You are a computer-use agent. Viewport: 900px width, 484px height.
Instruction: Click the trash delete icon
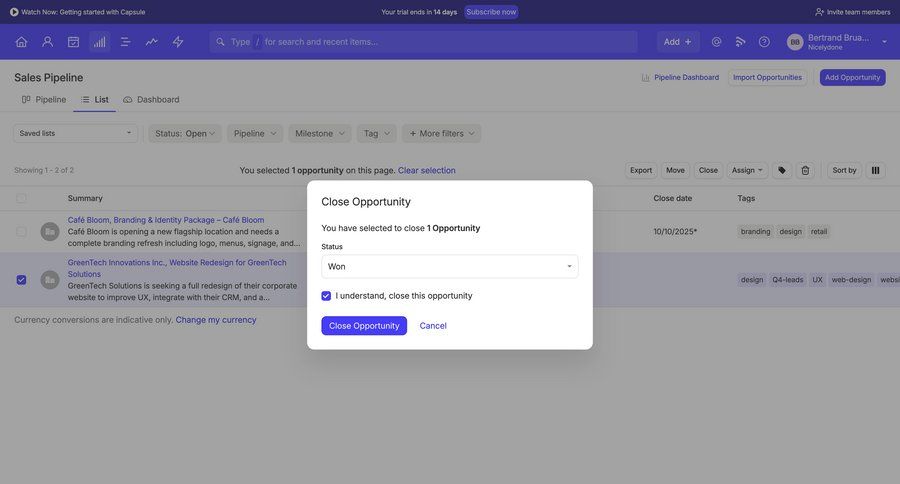[805, 170]
